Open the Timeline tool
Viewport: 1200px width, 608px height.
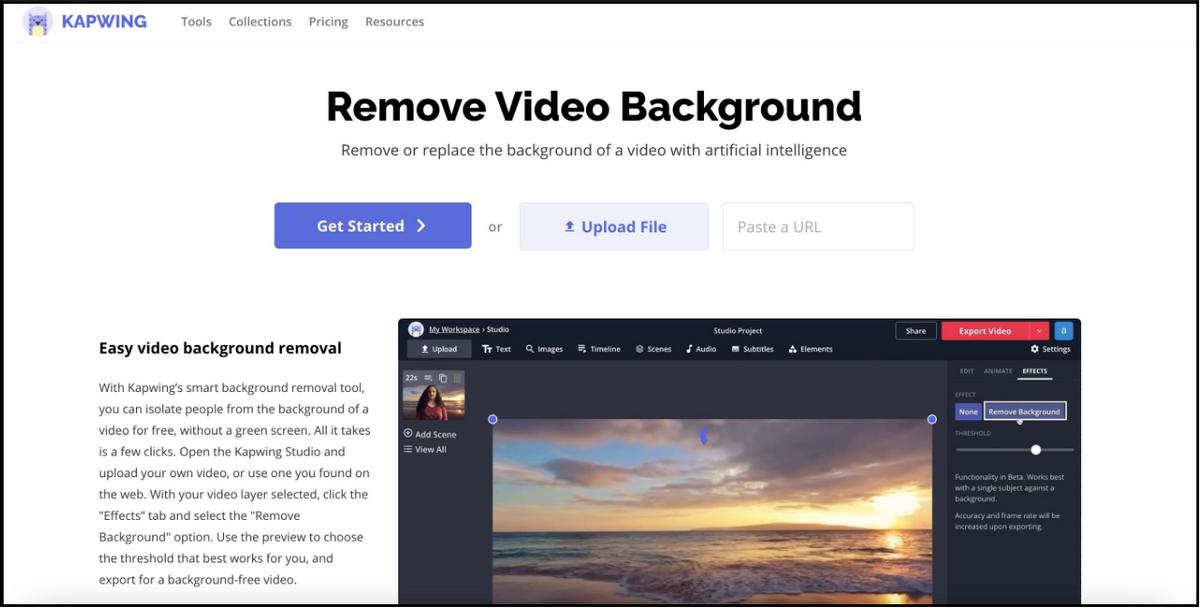[599, 349]
